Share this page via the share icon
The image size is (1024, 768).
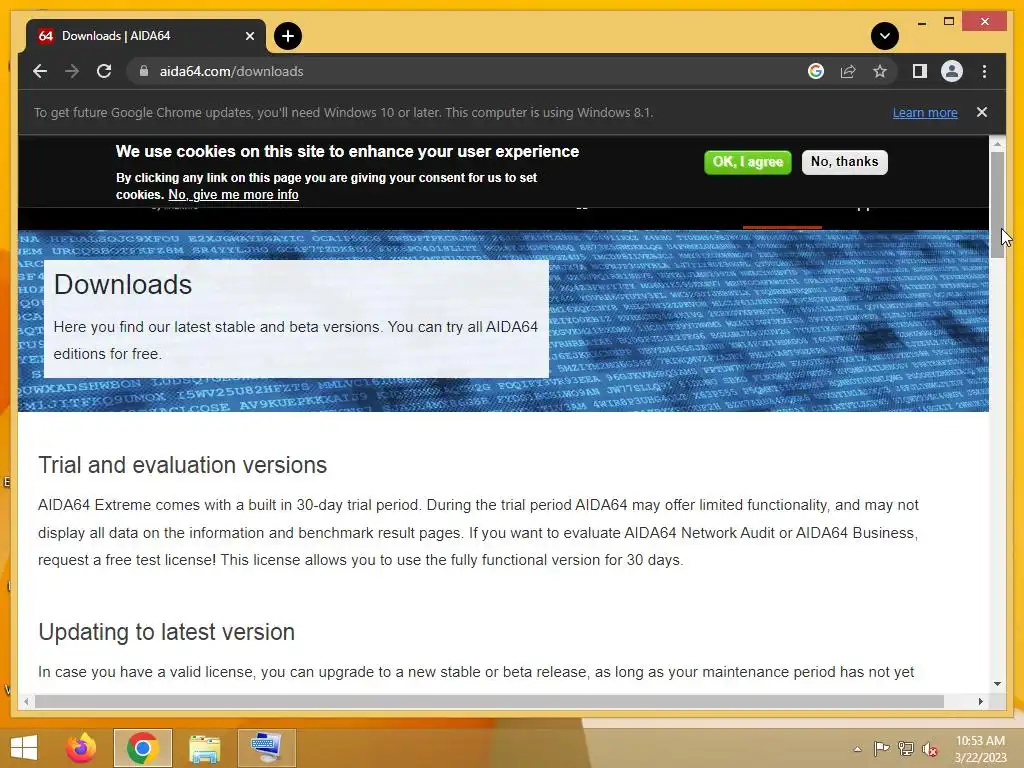click(x=848, y=71)
